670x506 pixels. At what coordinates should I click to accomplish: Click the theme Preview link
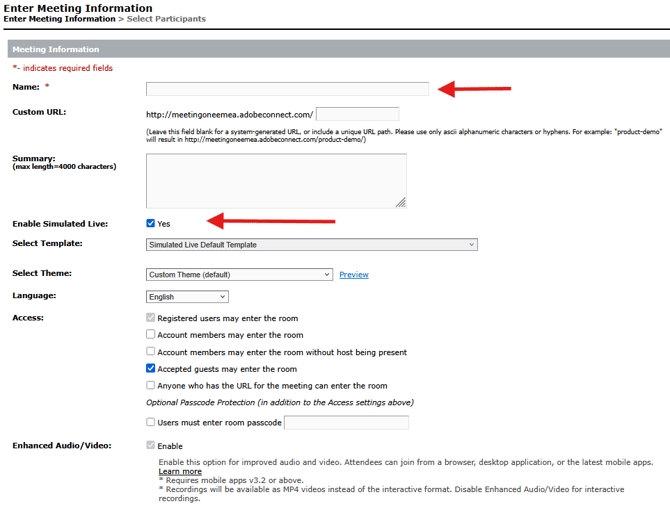click(353, 275)
